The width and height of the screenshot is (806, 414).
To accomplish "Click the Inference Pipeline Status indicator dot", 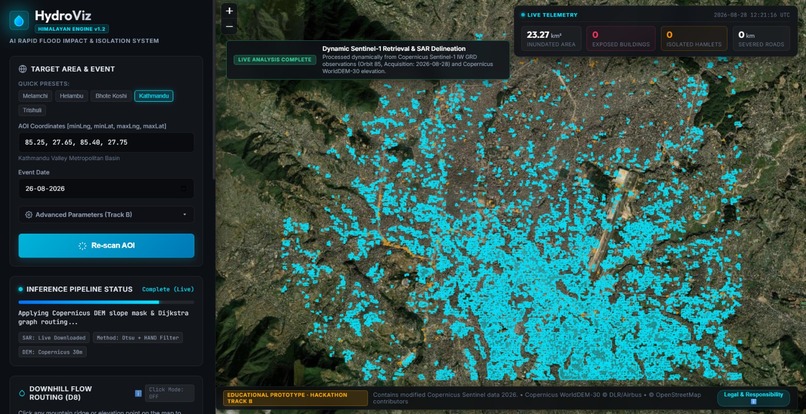I will (21, 289).
